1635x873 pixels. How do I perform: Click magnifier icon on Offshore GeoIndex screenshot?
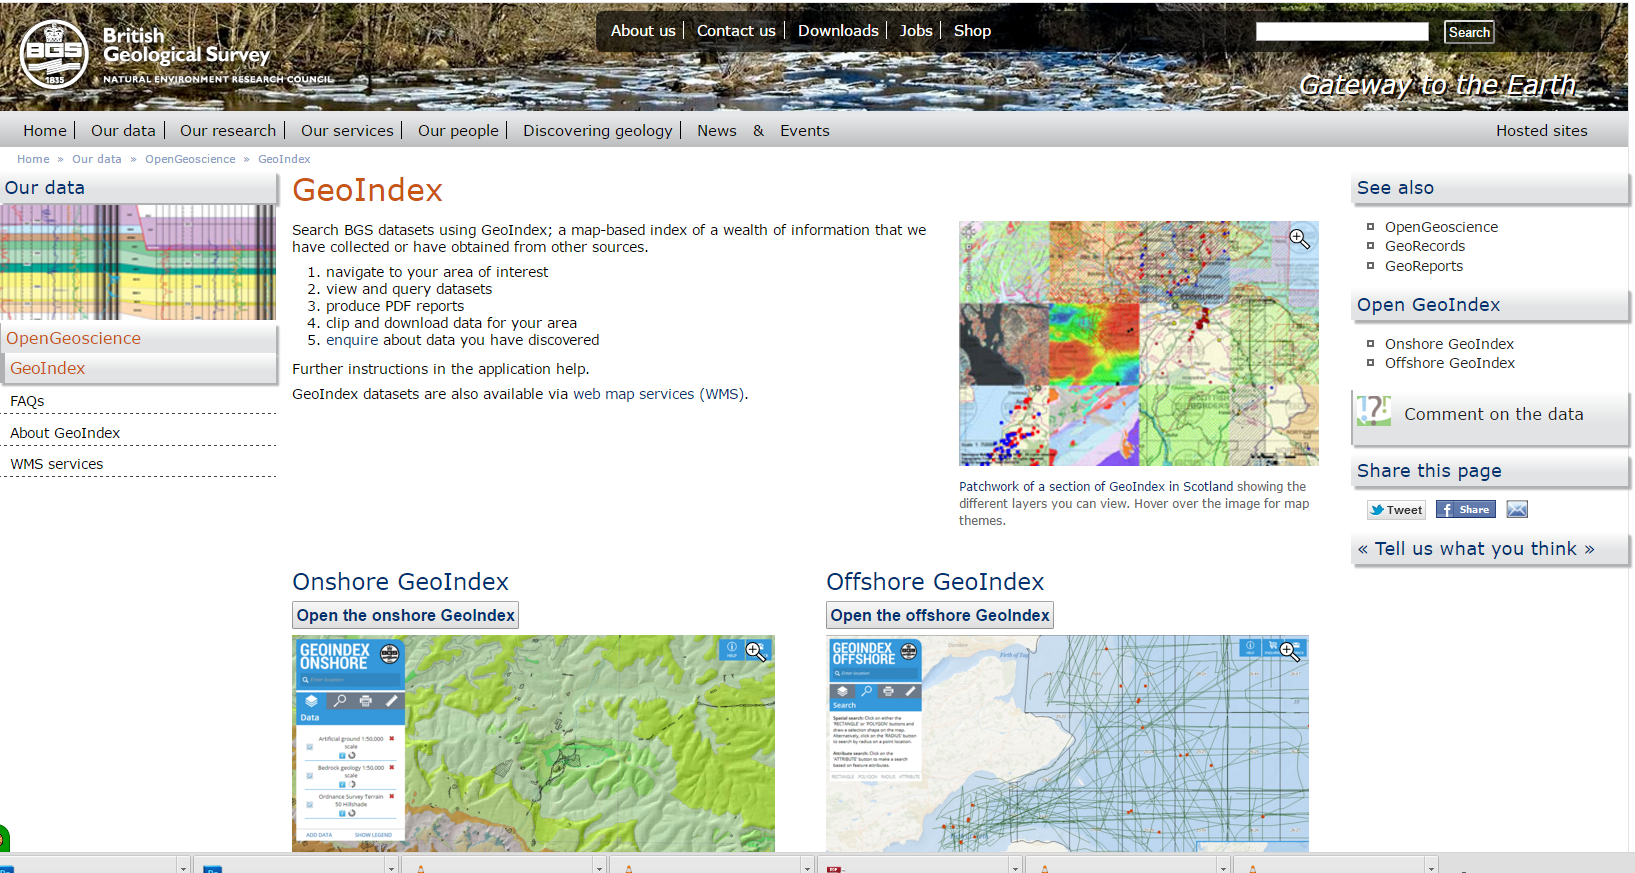click(1289, 651)
